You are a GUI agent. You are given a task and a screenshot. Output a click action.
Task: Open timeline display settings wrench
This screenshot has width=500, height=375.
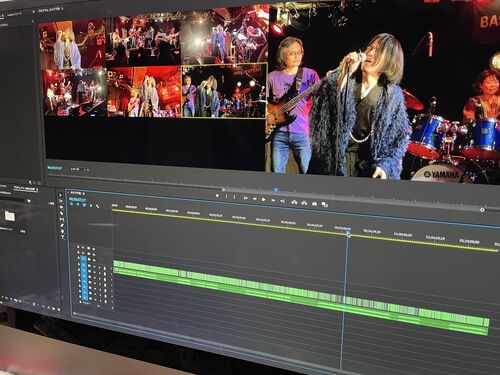click(x=98, y=206)
